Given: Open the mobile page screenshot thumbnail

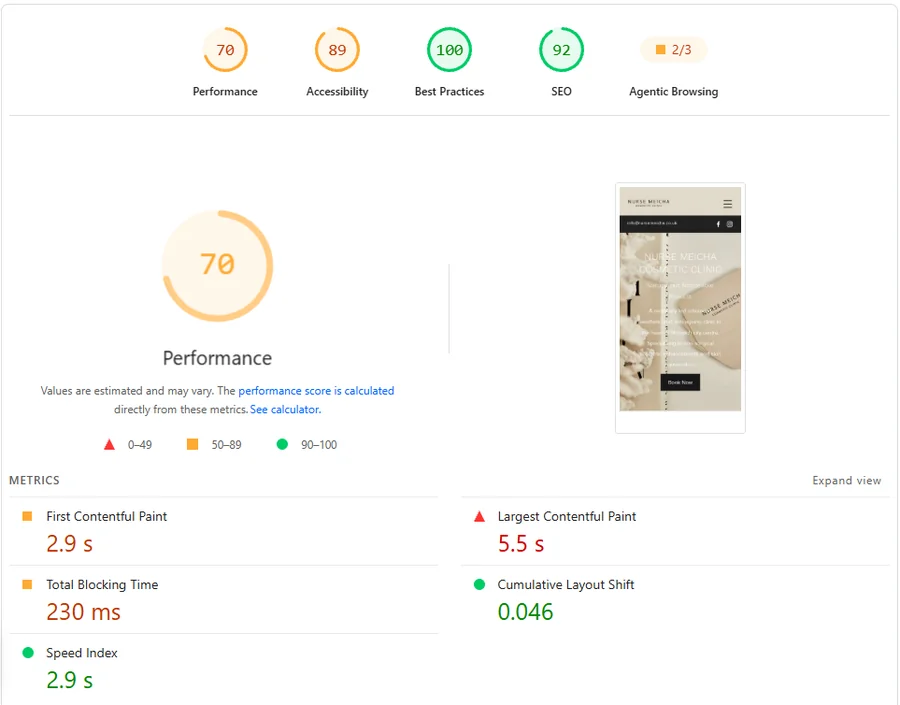Looking at the screenshot, I should pyautogui.click(x=680, y=308).
